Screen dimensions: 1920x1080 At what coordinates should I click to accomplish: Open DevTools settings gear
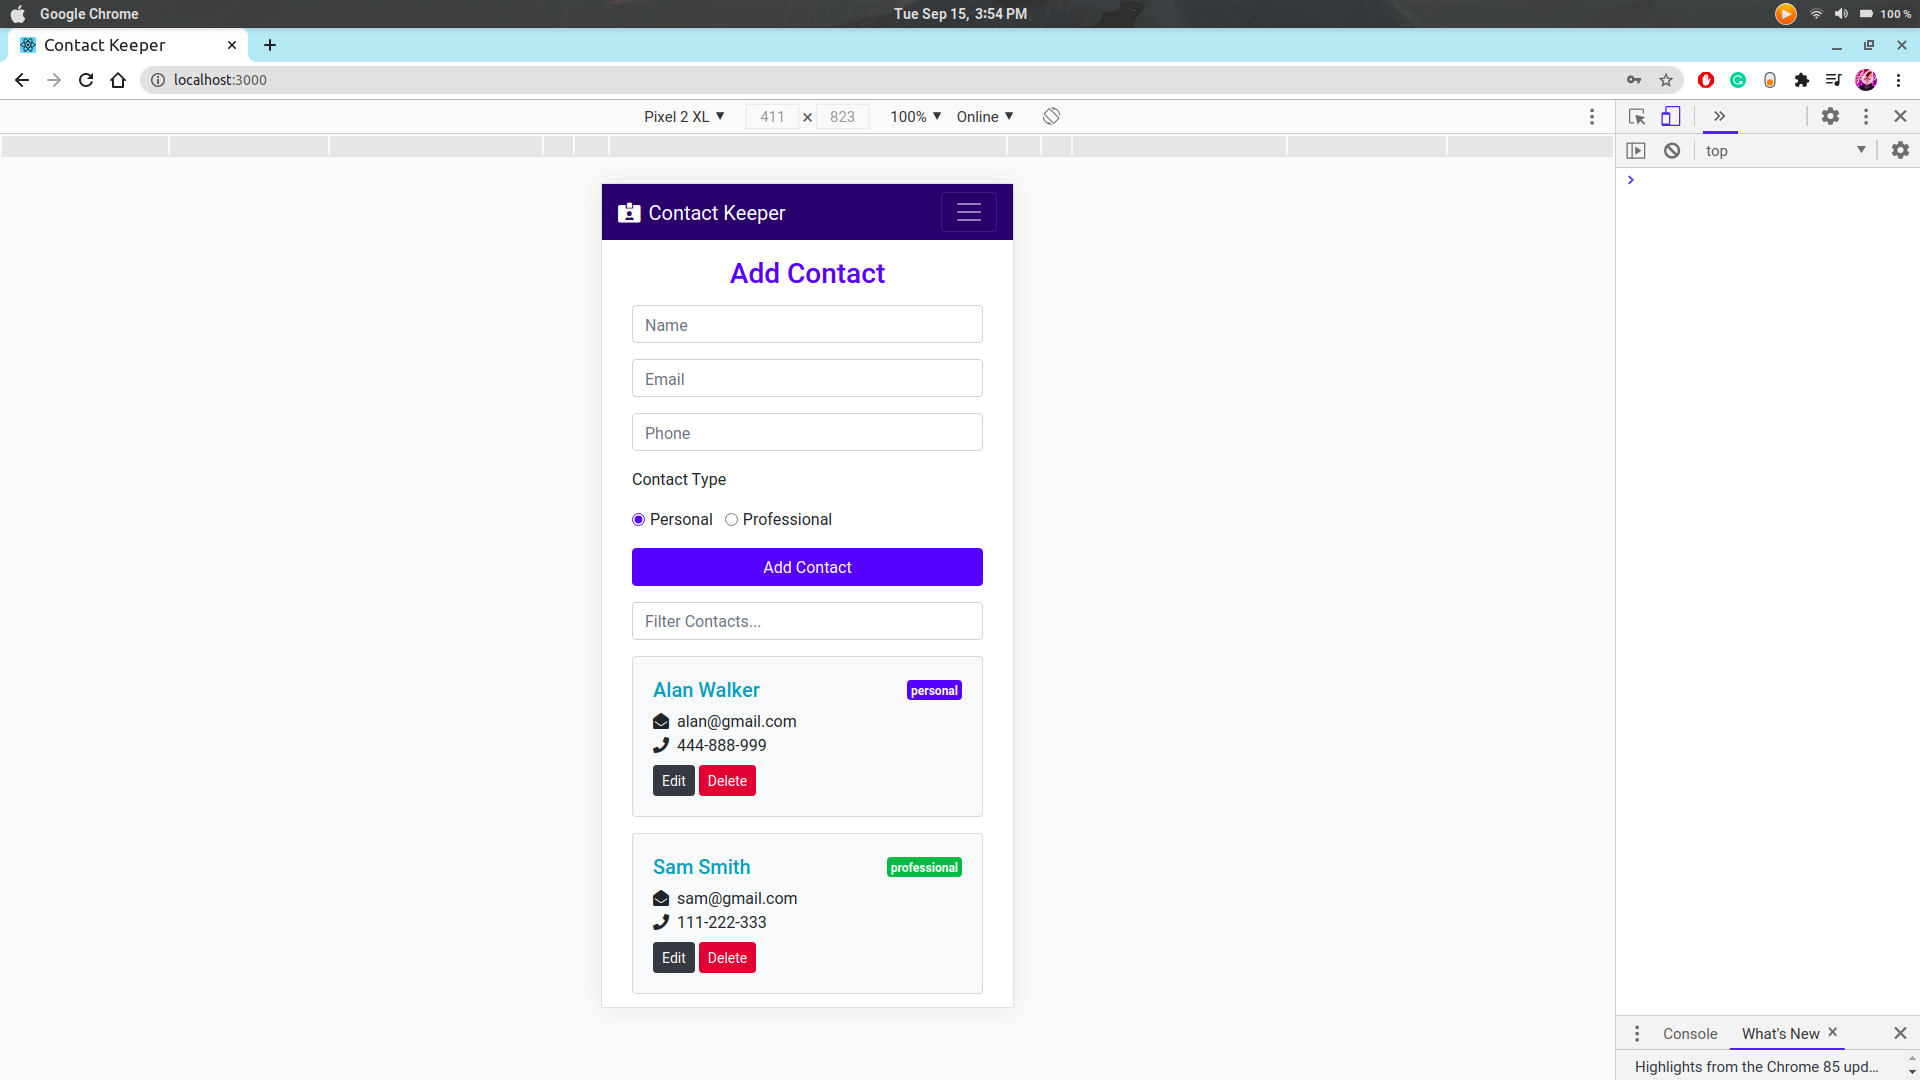1830,116
